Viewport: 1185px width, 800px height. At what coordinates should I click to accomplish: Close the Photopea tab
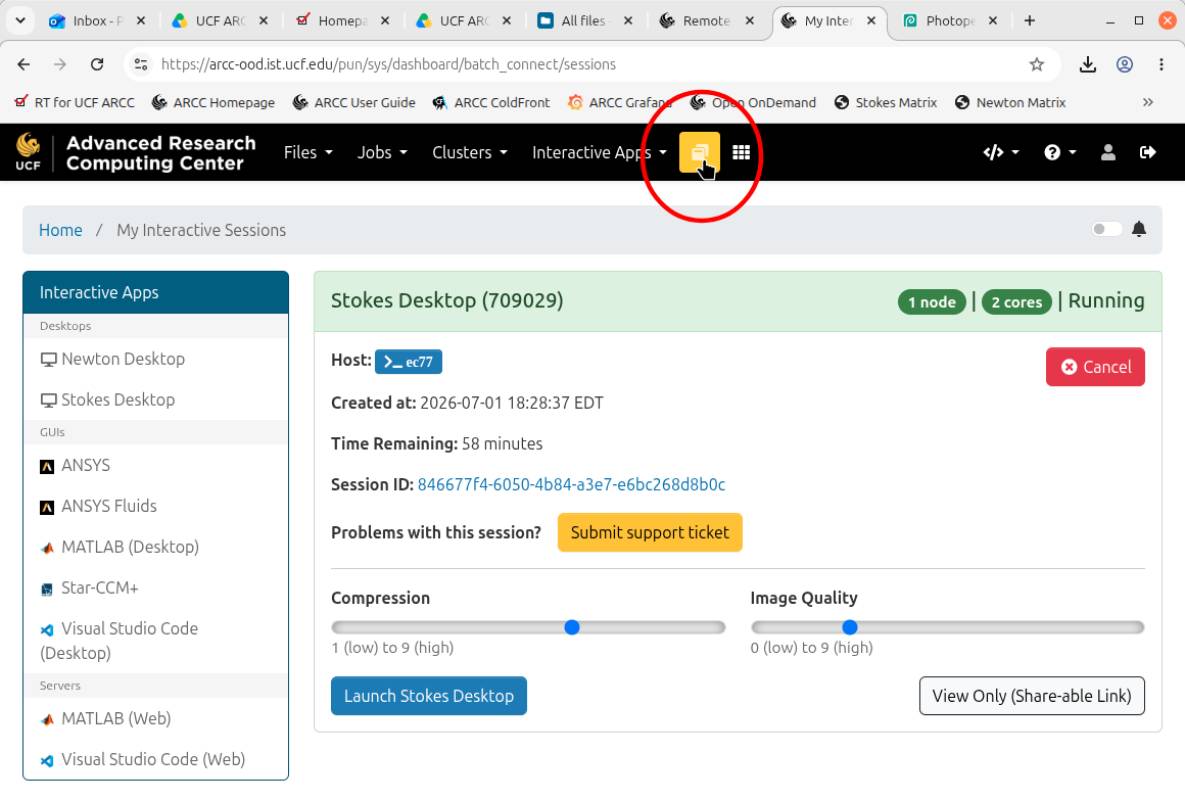[993, 20]
